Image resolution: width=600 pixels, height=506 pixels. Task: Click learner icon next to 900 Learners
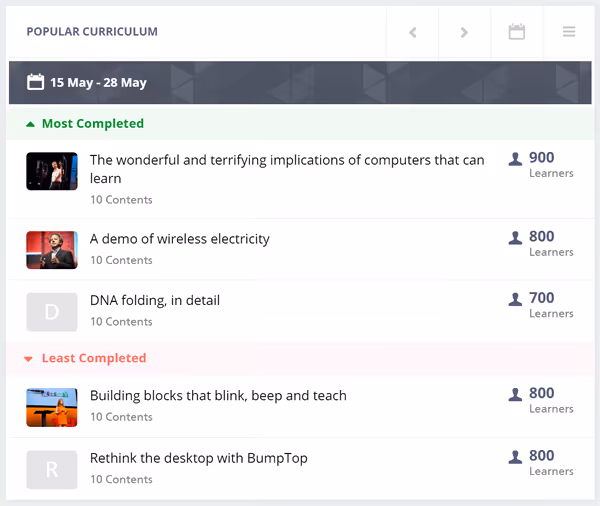[x=515, y=159]
